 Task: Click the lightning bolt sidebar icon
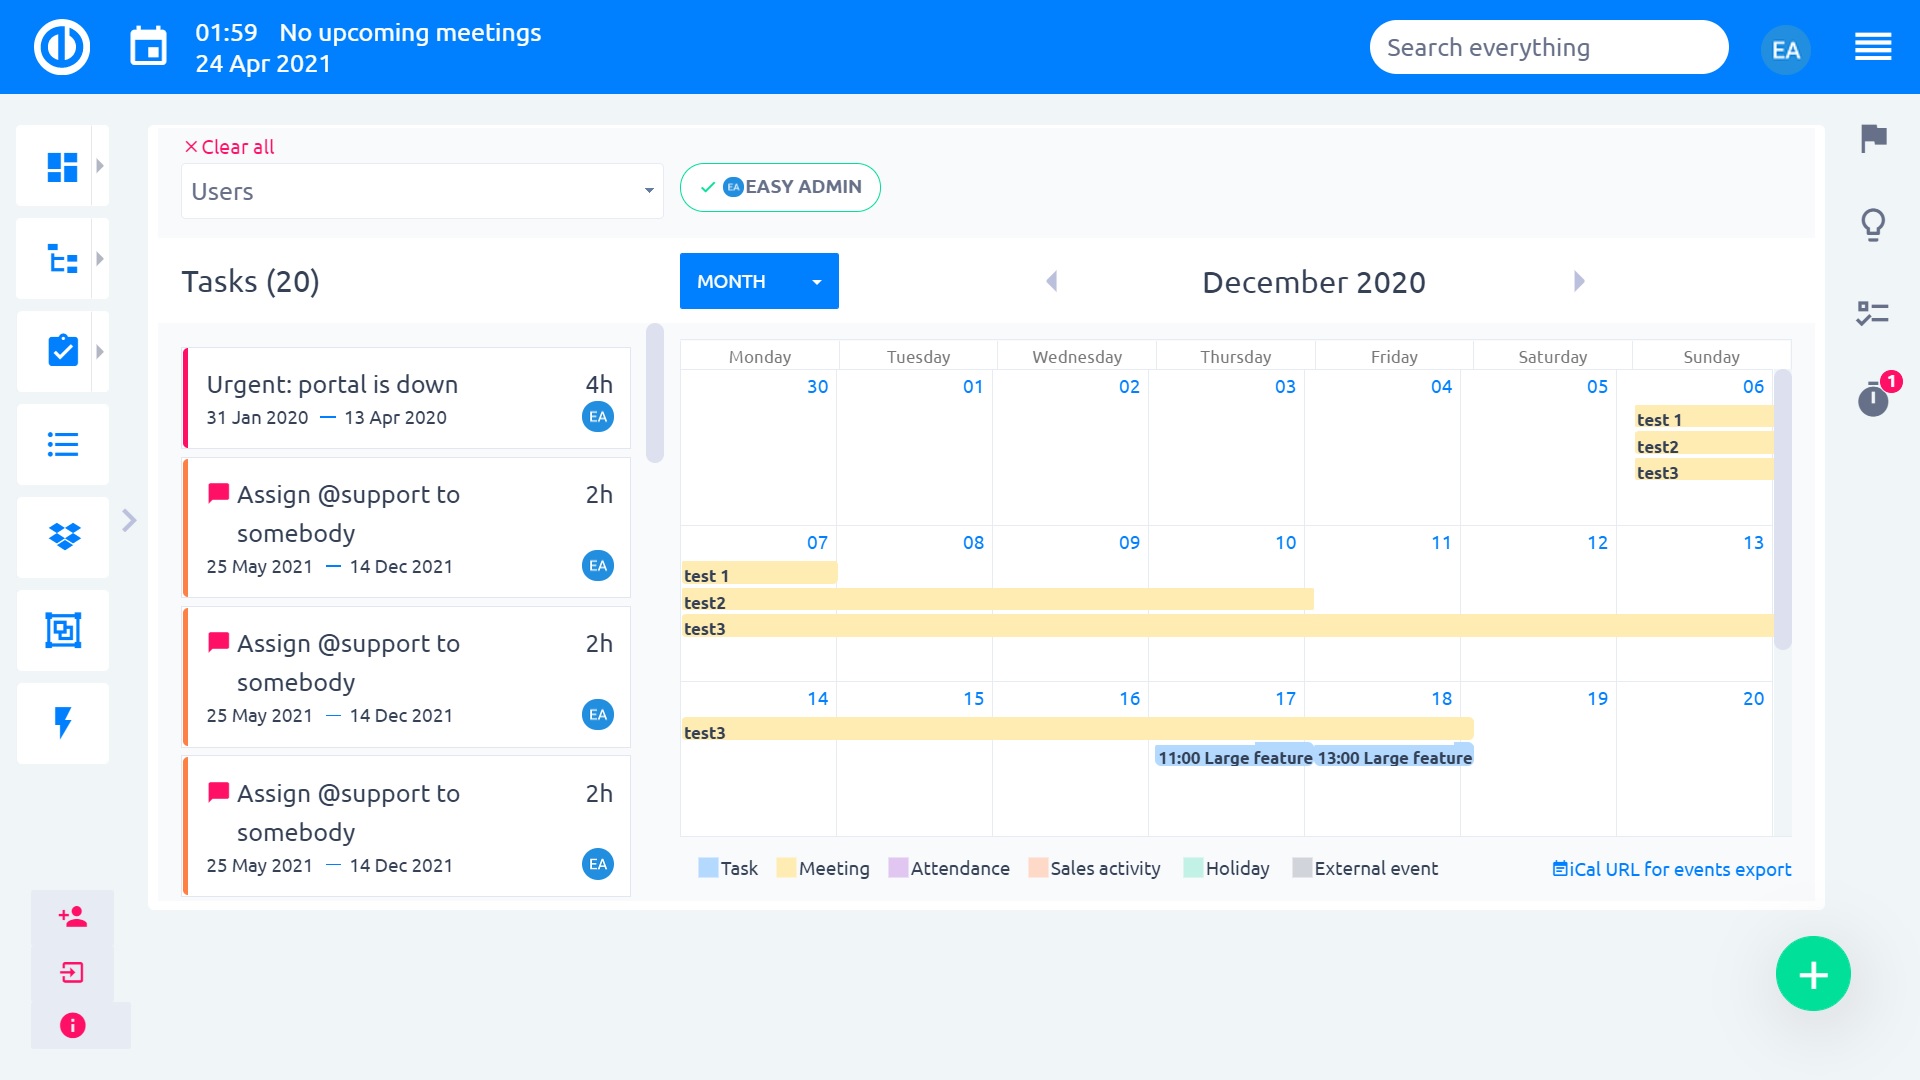(x=63, y=723)
